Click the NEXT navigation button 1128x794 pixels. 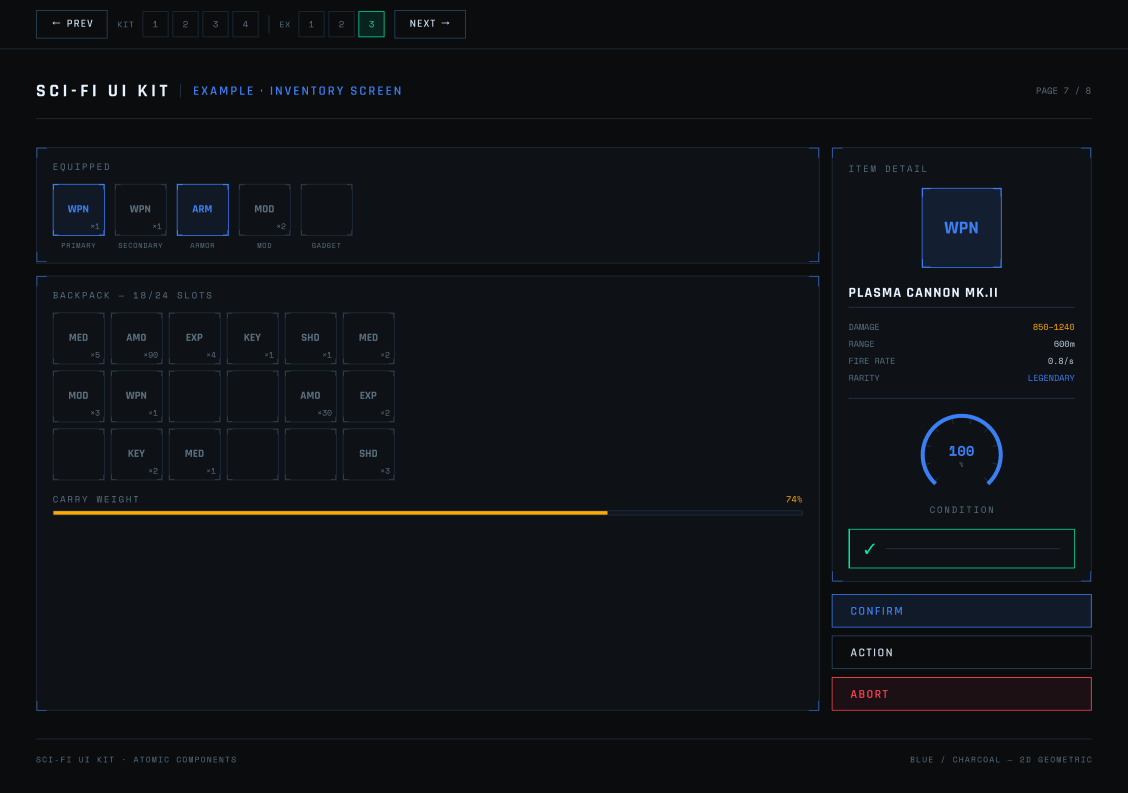tap(429, 24)
